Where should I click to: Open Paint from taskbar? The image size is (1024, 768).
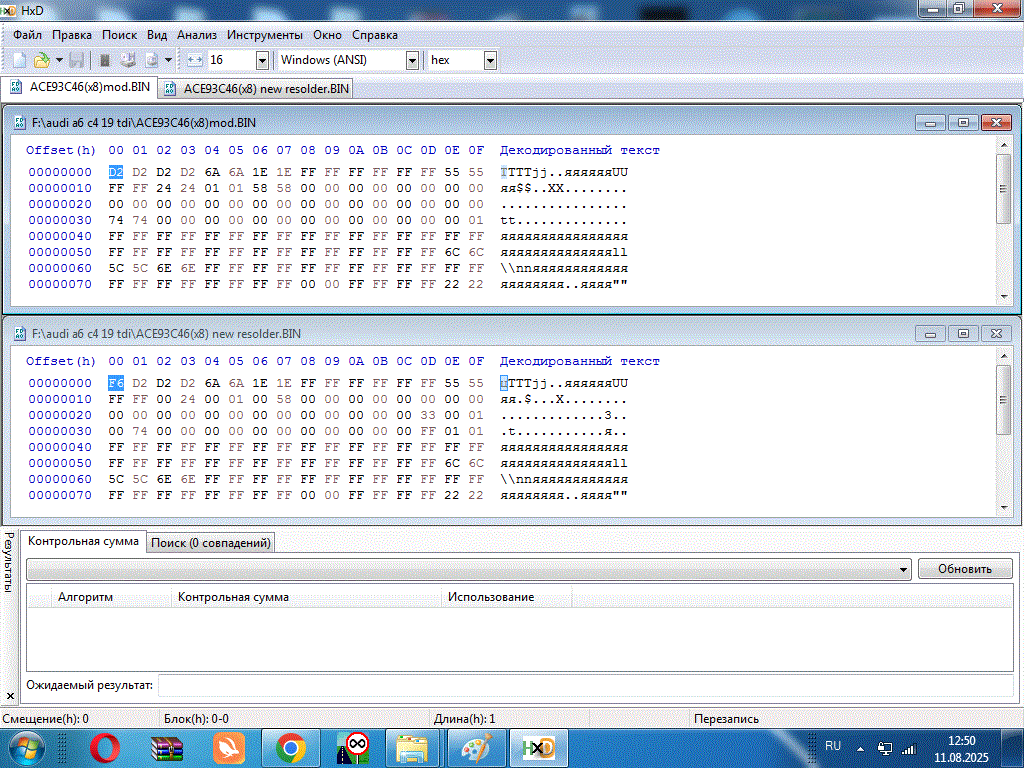(x=477, y=748)
